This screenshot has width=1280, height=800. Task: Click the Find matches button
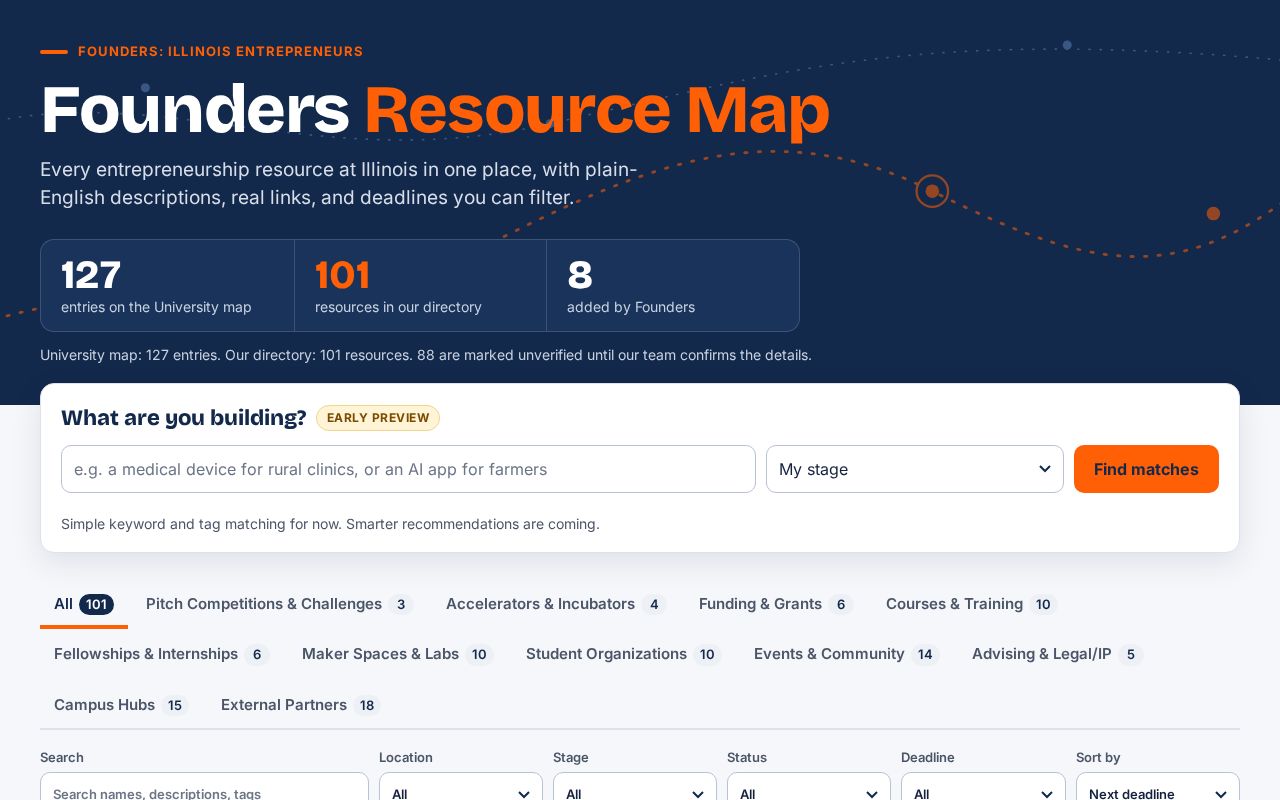(1146, 469)
